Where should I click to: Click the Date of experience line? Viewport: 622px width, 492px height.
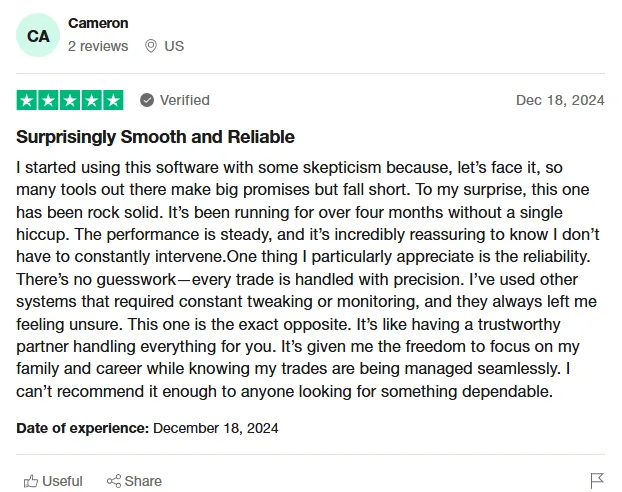147,428
